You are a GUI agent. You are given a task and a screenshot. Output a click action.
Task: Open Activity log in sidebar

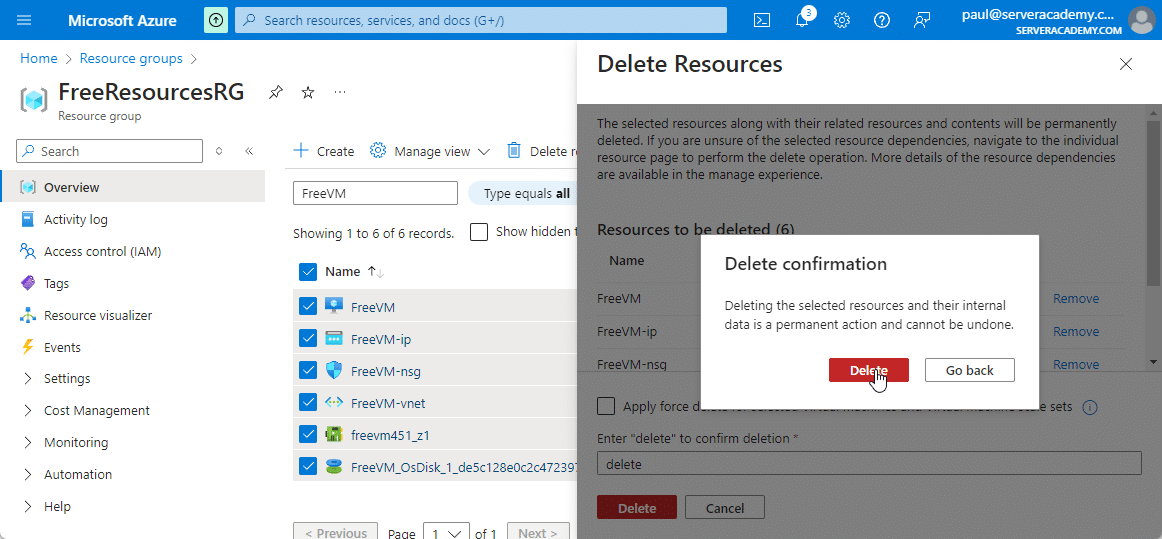[75, 220]
